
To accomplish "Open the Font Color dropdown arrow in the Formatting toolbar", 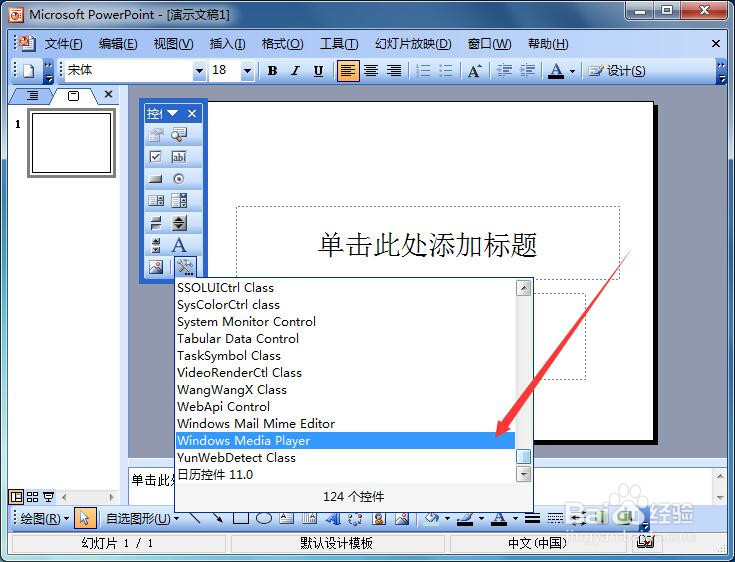I will coord(572,71).
